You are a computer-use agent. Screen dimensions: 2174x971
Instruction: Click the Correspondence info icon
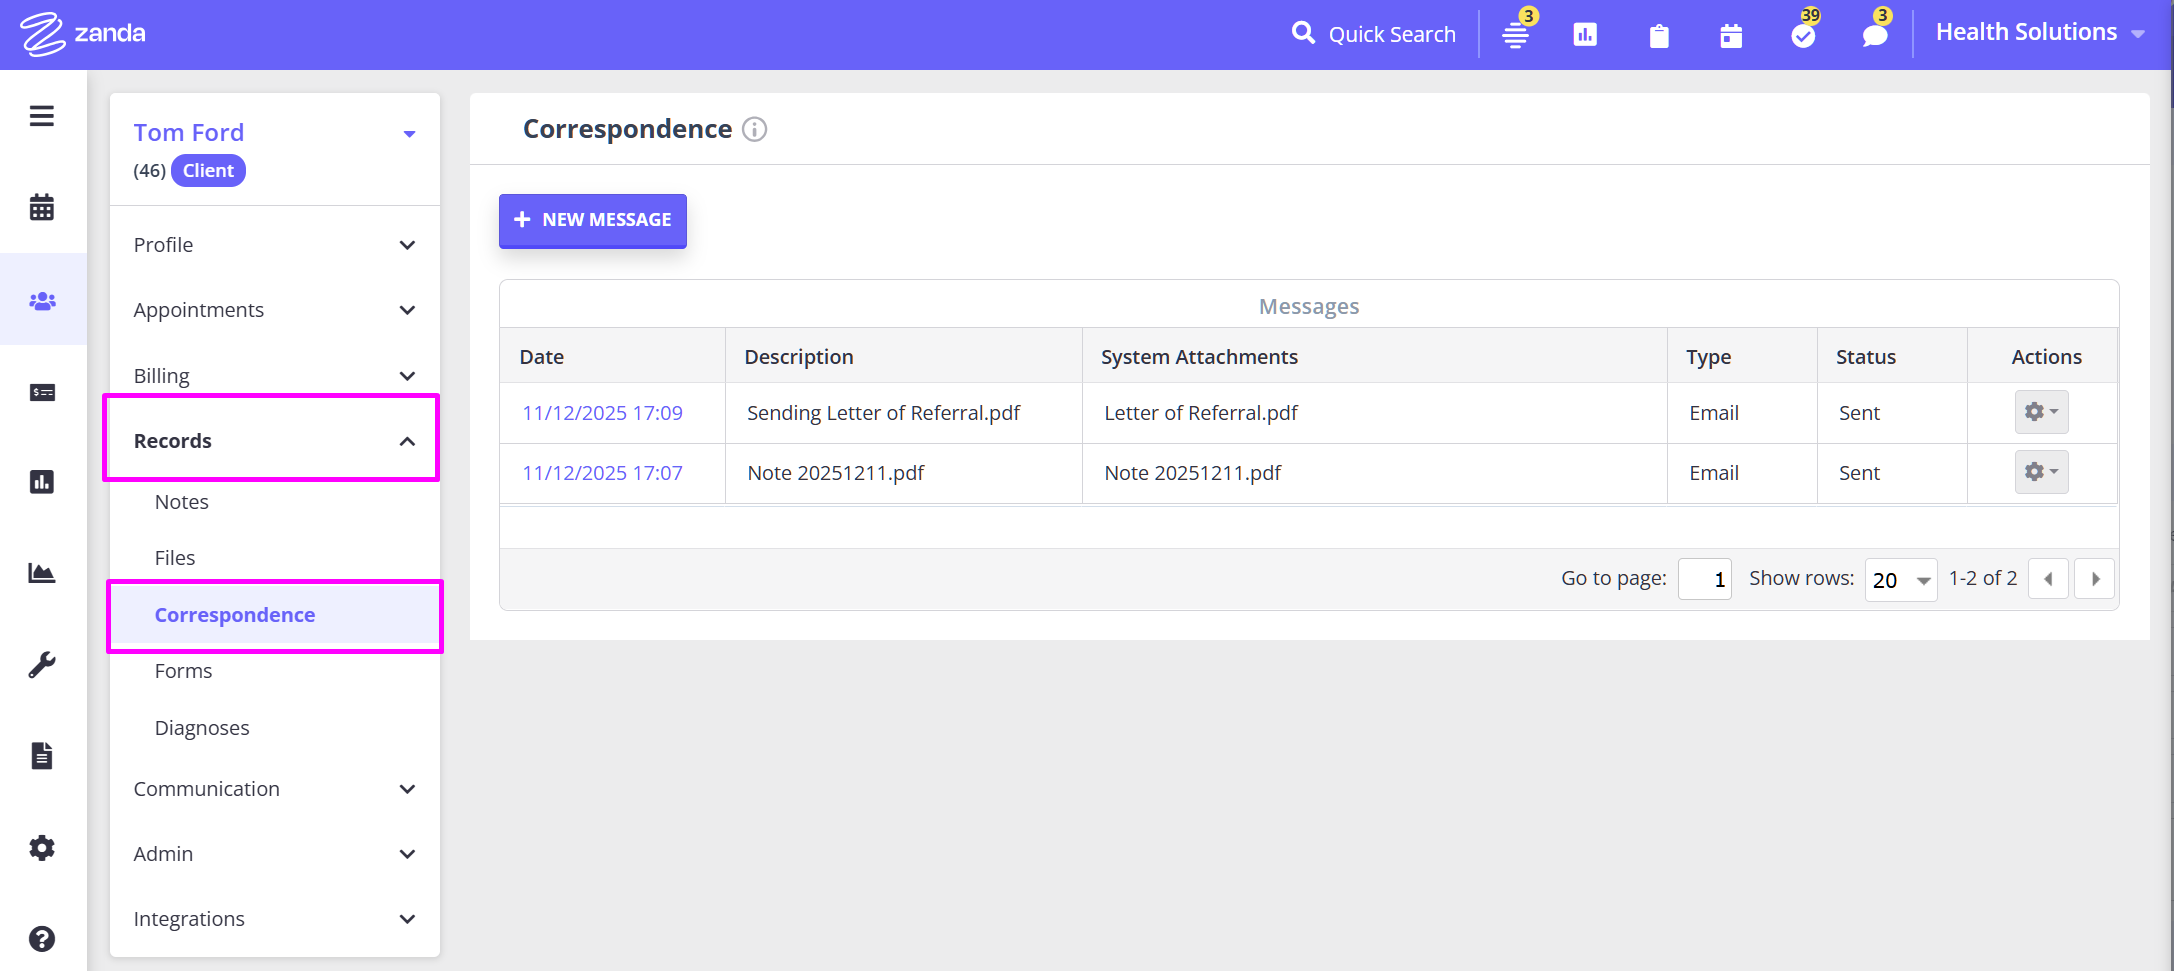point(755,130)
